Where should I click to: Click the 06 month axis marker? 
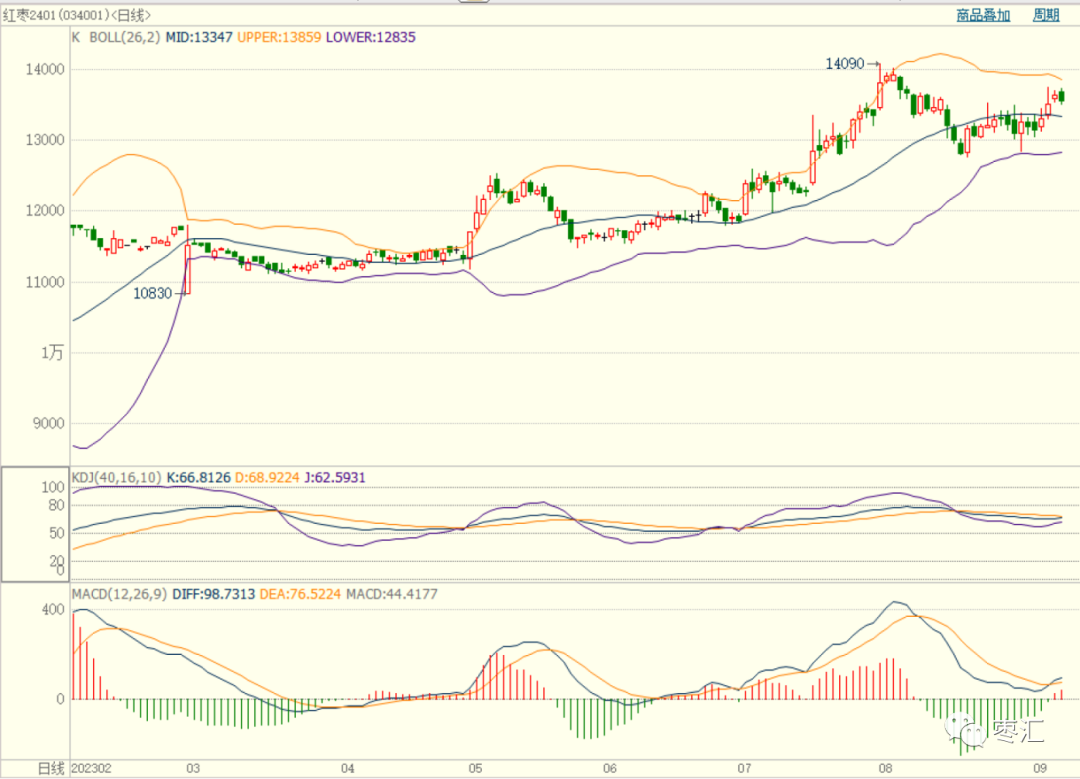610,769
